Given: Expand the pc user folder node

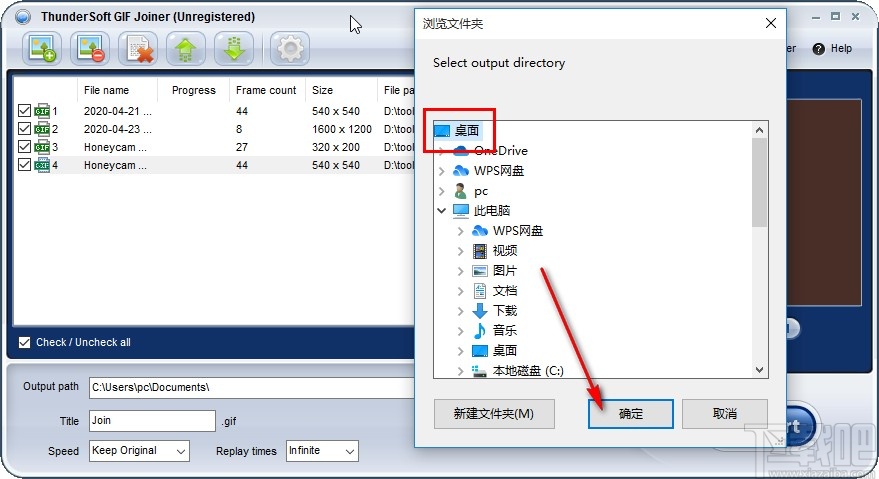Looking at the screenshot, I should [442, 191].
